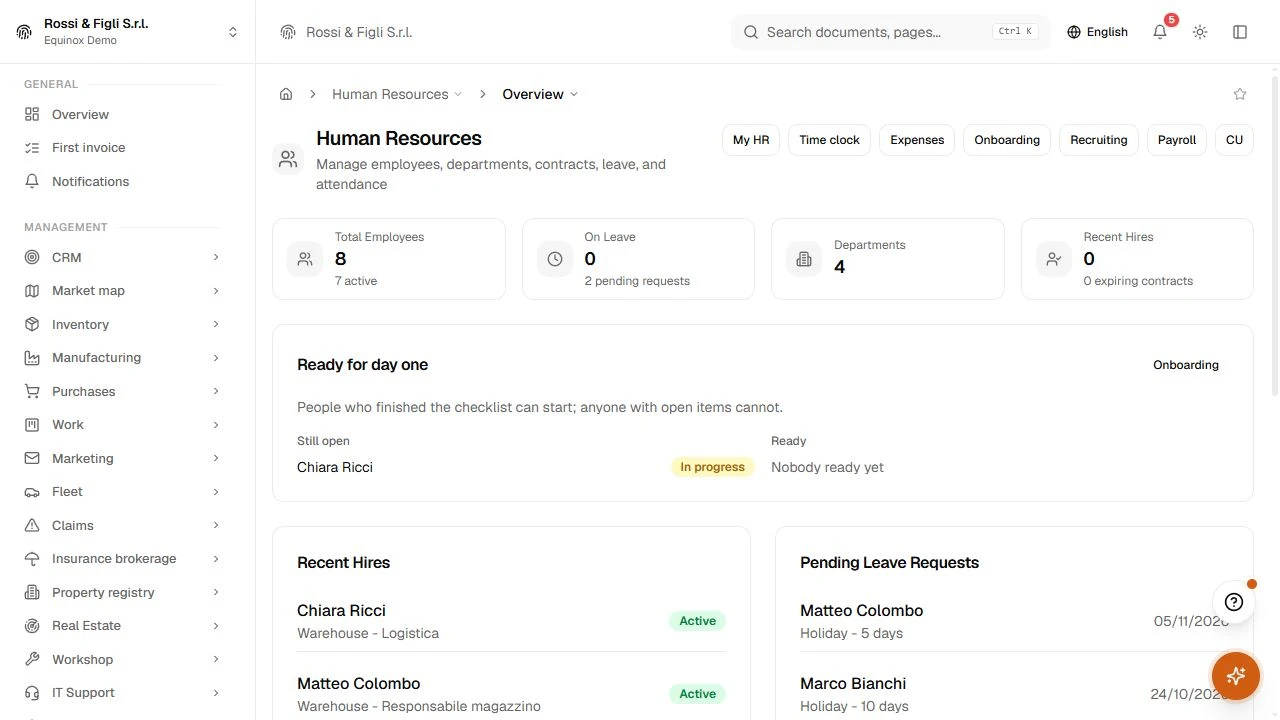Viewport: 1280px width, 720px height.
Task: Toggle the light/dark theme sun icon
Action: [1200, 32]
